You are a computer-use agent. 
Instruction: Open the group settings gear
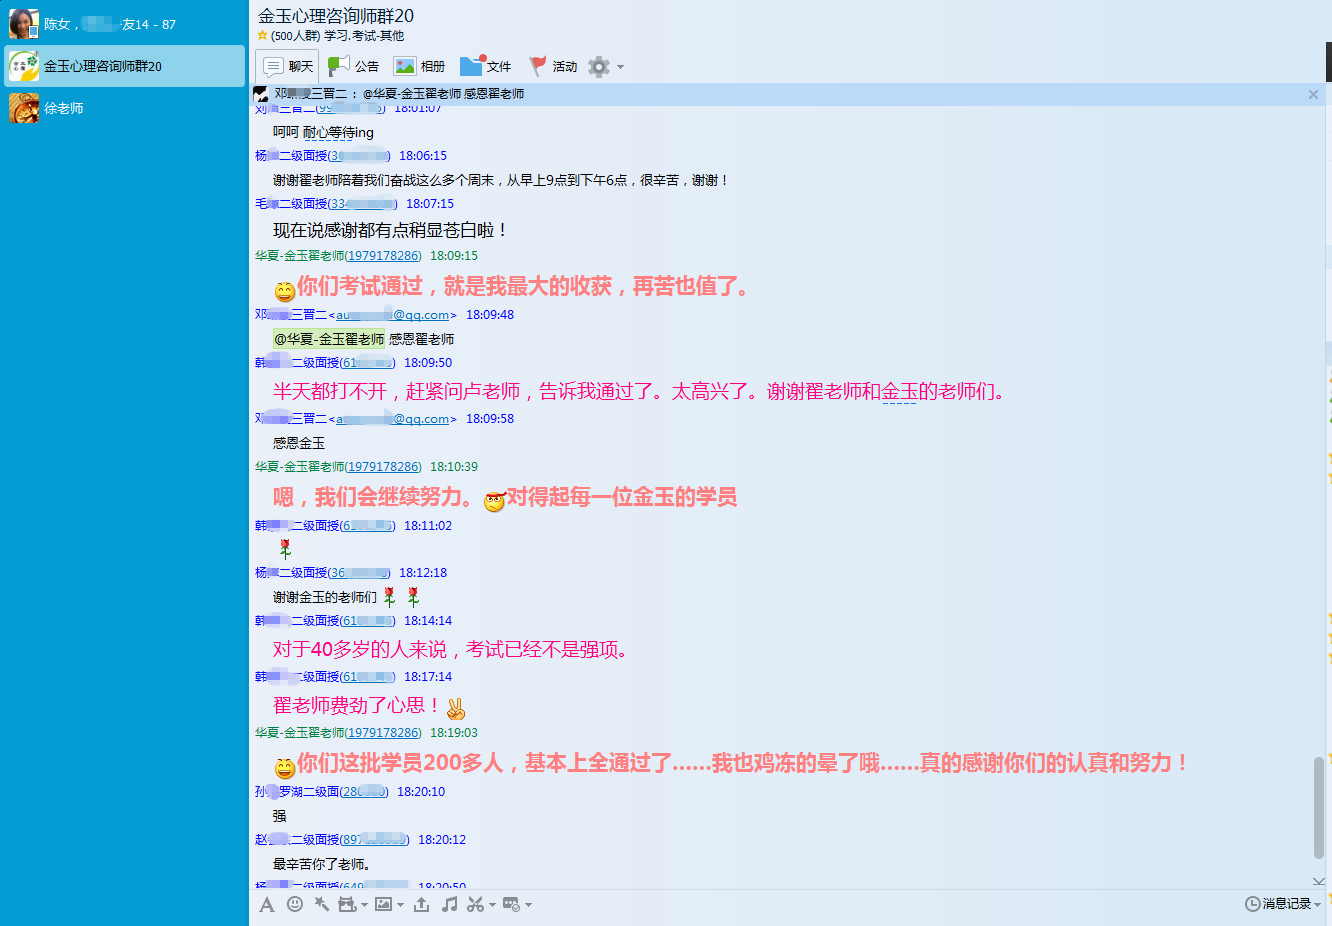tap(599, 67)
